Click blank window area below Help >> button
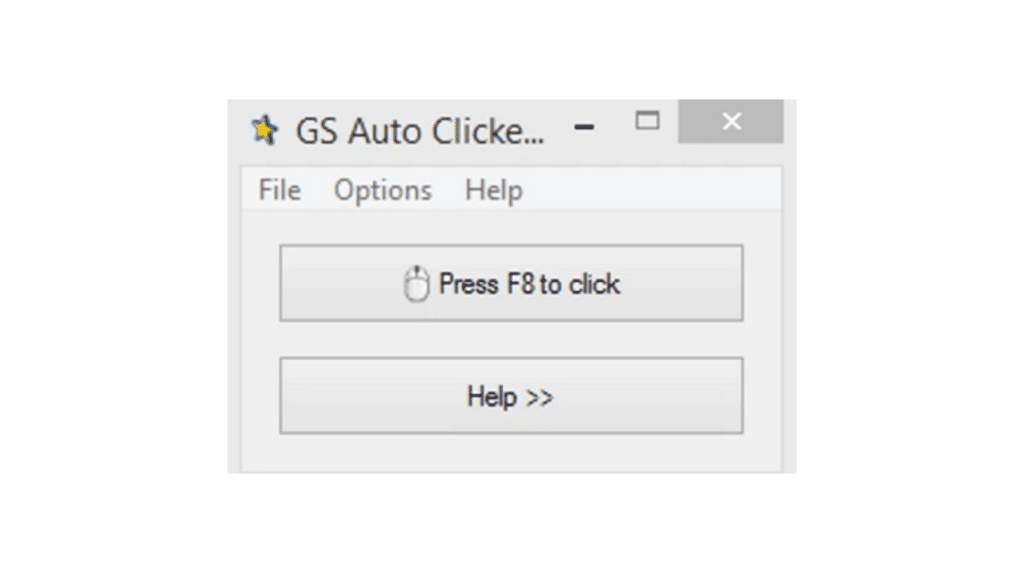Screen dimensions: 1024x573 511,453
